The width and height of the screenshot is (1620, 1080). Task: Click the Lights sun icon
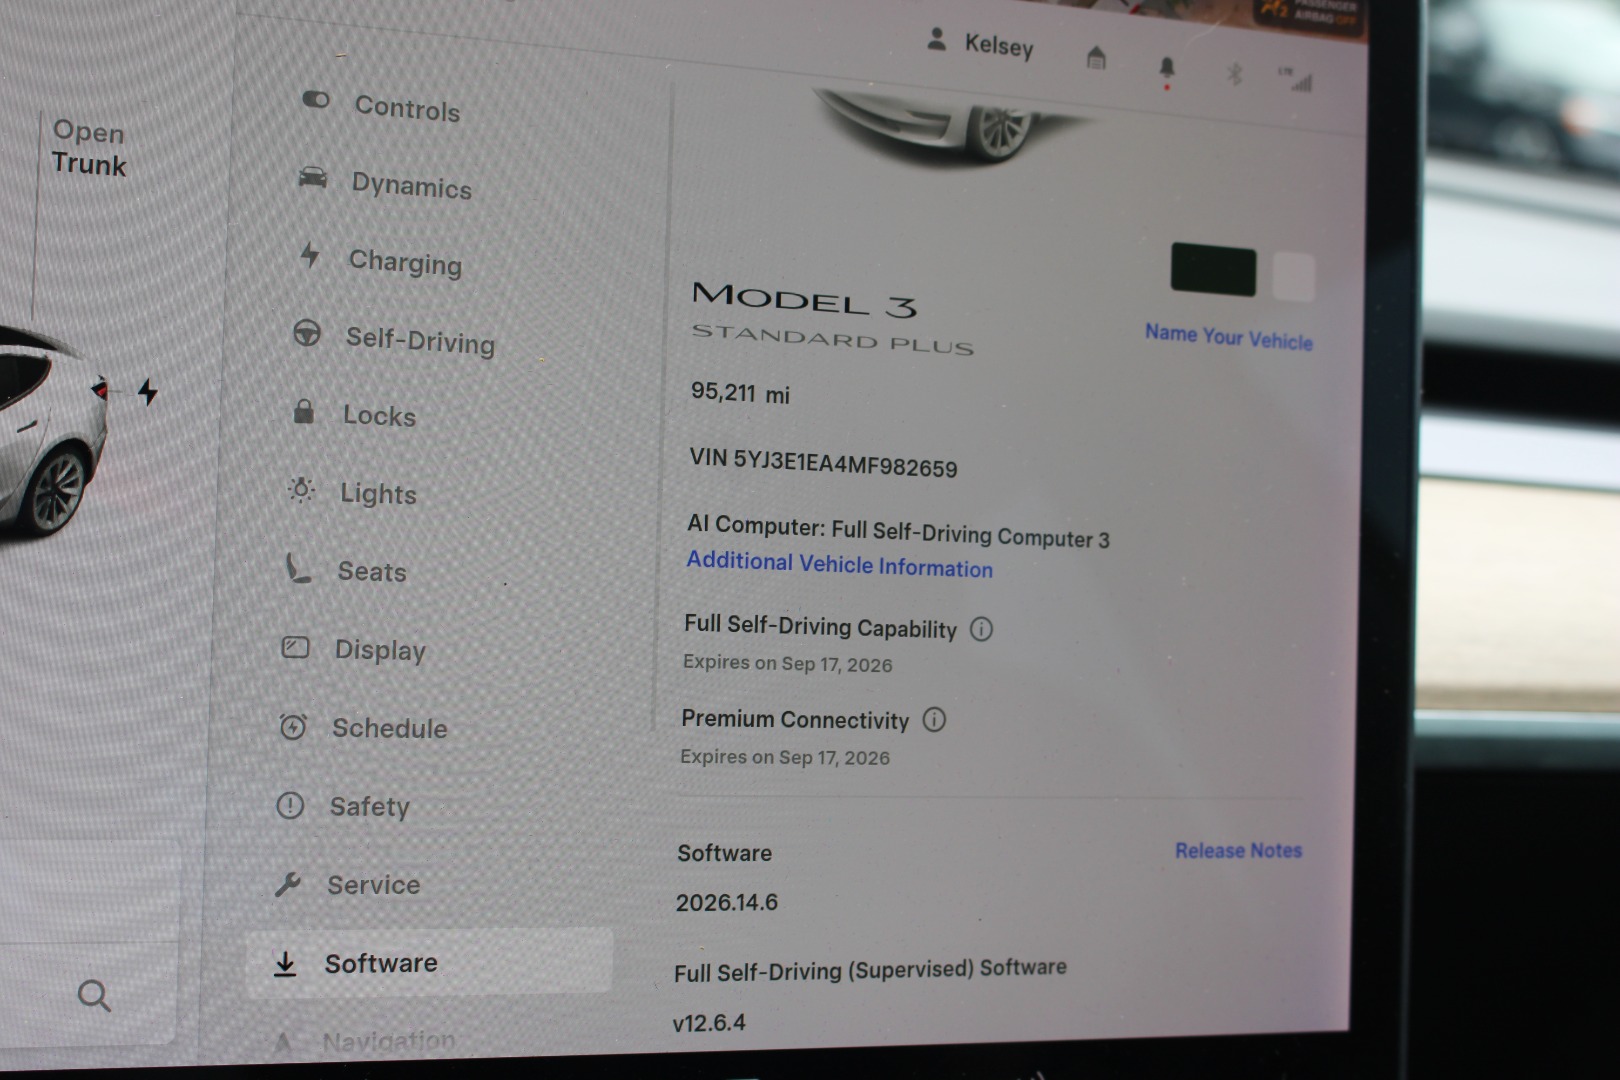point(301,489)
